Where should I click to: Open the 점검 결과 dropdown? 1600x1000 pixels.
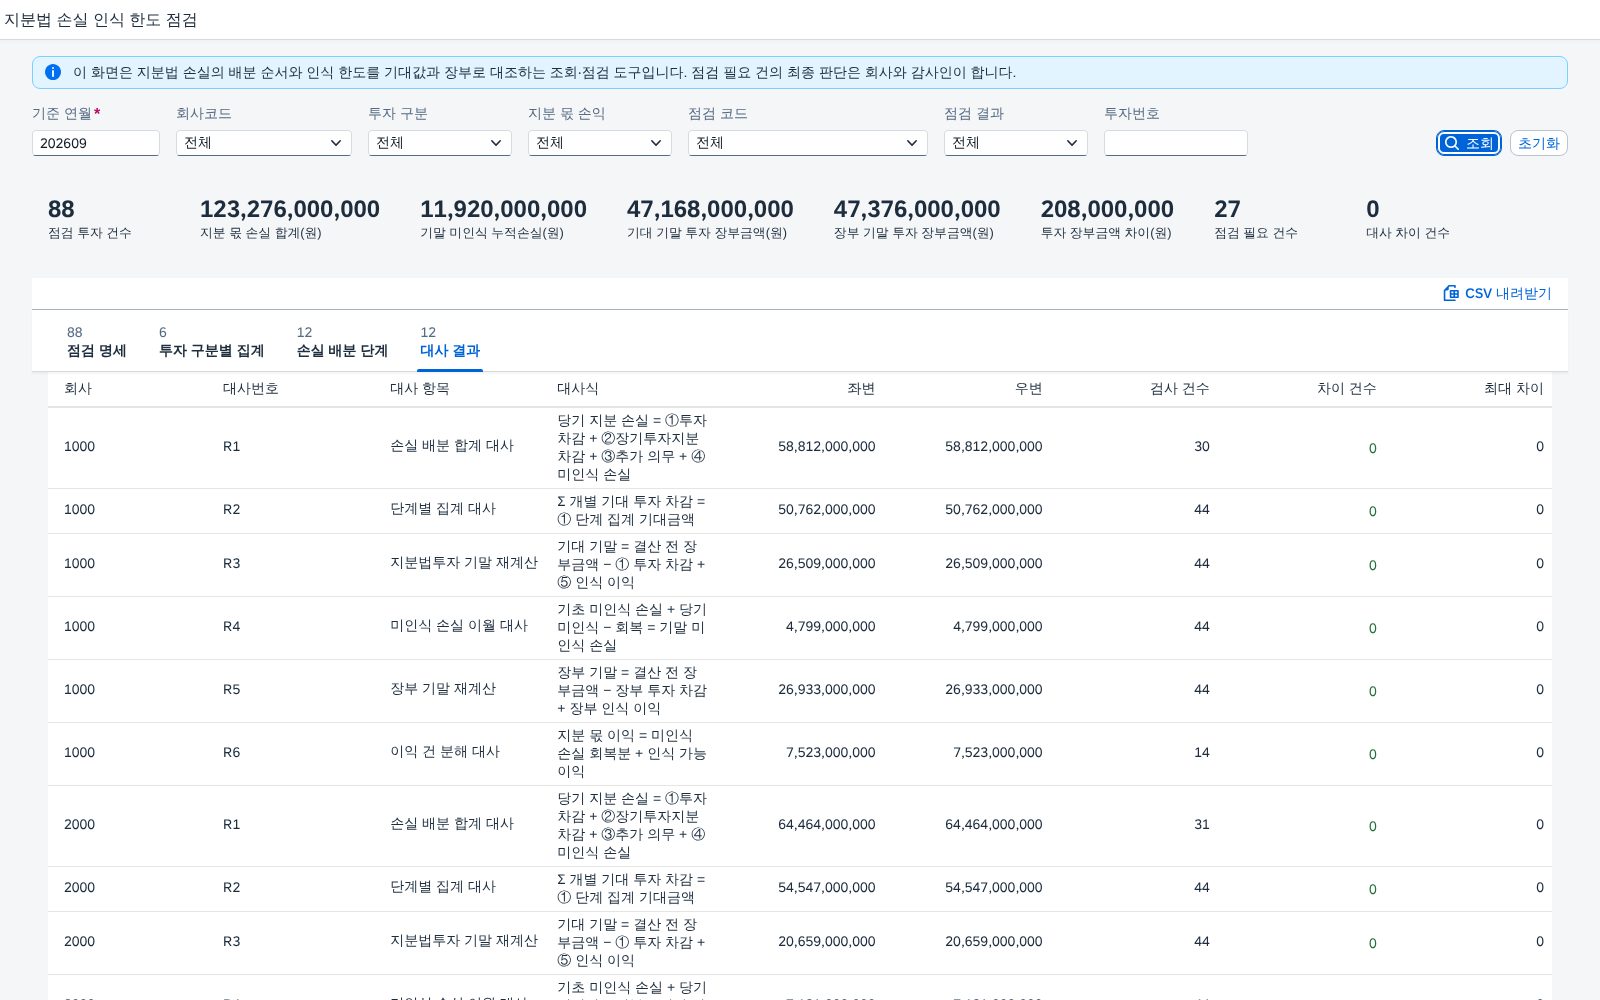(x=1016, y=143)
